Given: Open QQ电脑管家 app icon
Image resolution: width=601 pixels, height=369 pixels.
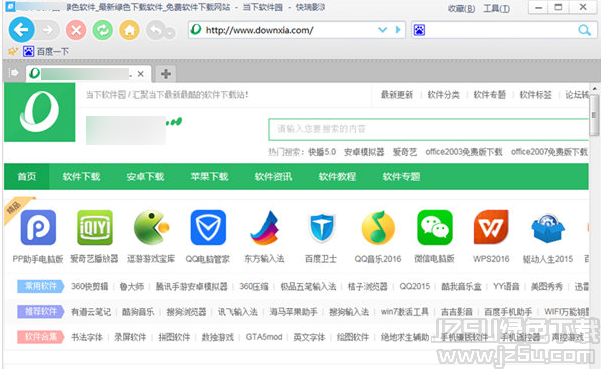Looking at the screenshot, I should pos(208,227).
